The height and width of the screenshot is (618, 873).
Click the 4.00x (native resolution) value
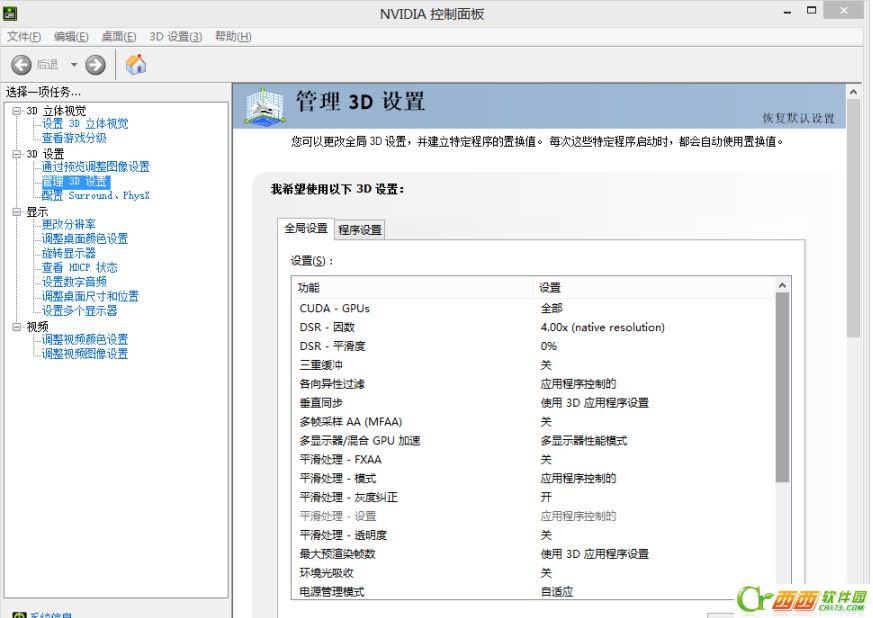[602, 327]
